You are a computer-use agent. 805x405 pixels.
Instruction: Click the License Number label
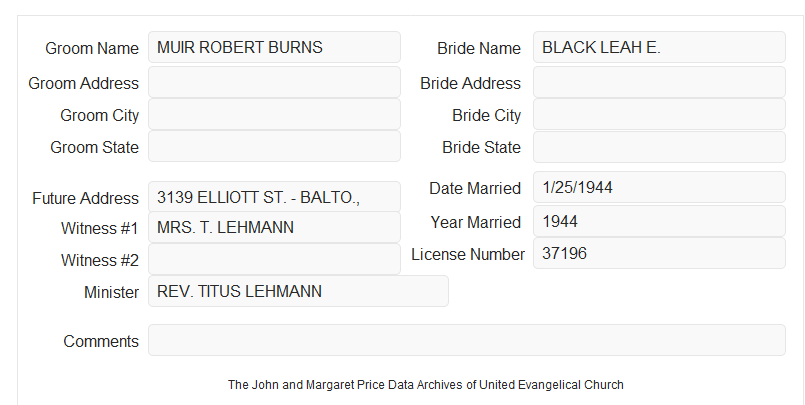(468, 255)
